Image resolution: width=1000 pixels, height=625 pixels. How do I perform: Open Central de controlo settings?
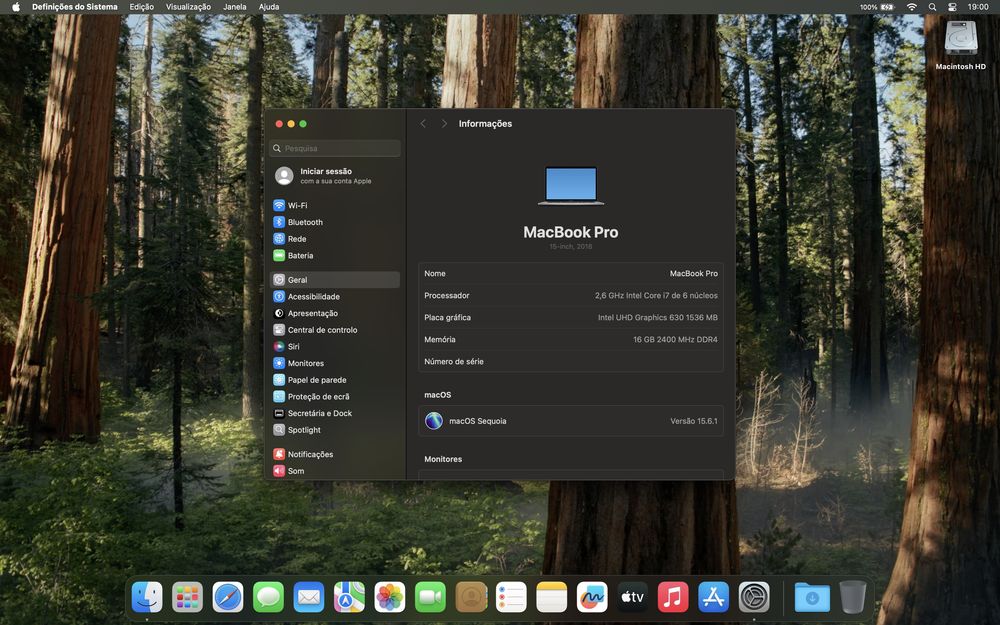click(x=335, y=330)
